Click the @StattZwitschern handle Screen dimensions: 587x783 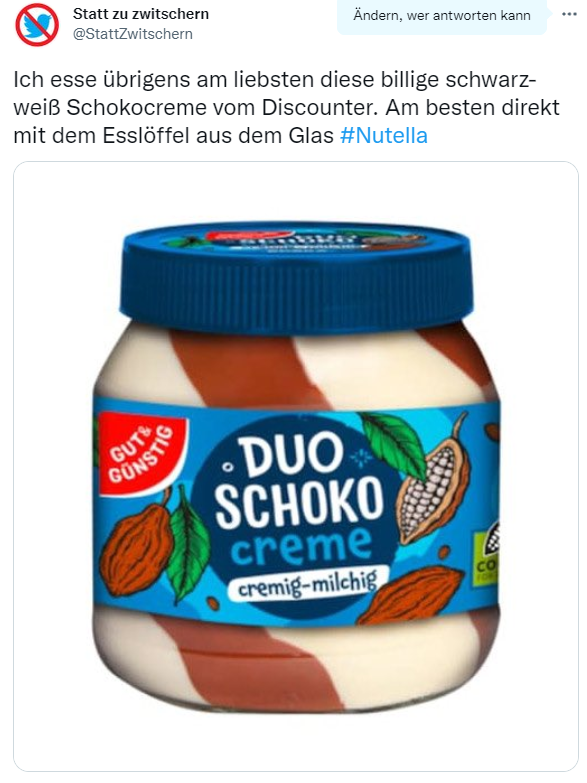point(133,34)
